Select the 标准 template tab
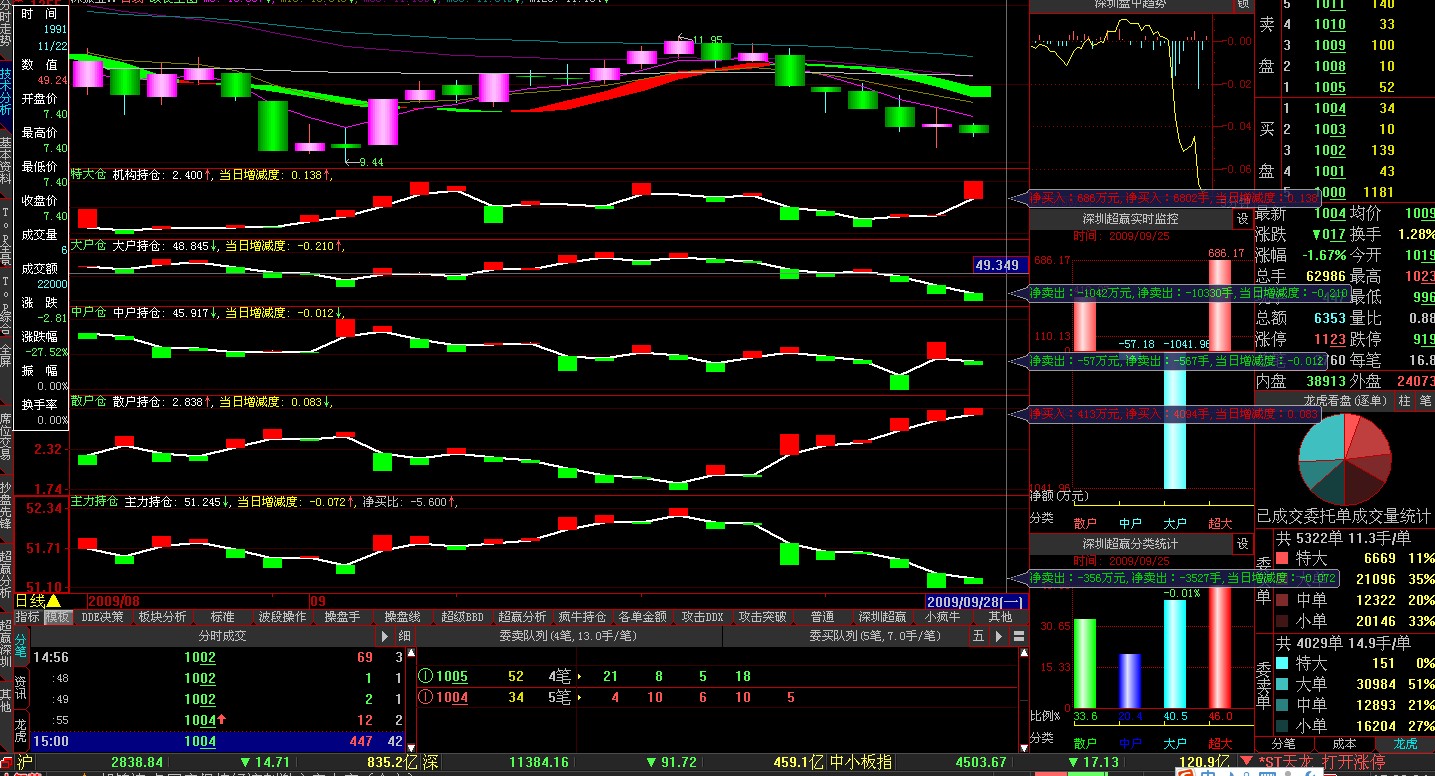1435x776 pixels. point(222,617)
